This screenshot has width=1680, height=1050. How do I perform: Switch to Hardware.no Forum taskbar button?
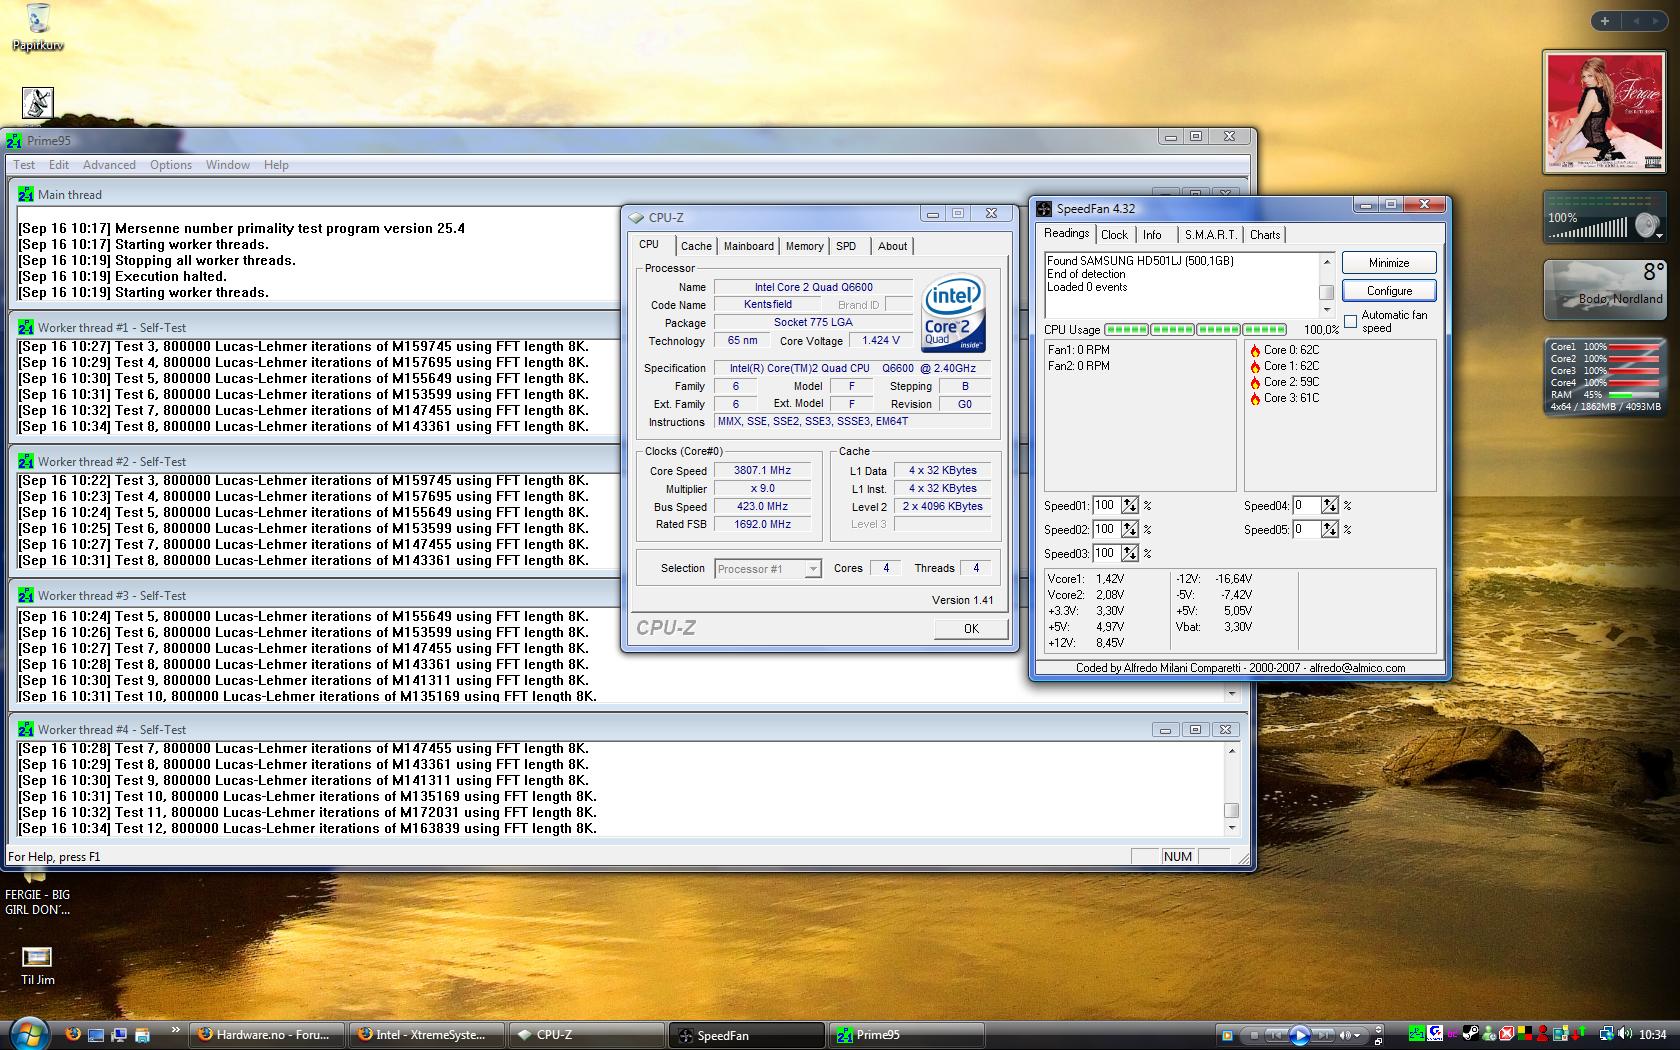(267, 1035)
